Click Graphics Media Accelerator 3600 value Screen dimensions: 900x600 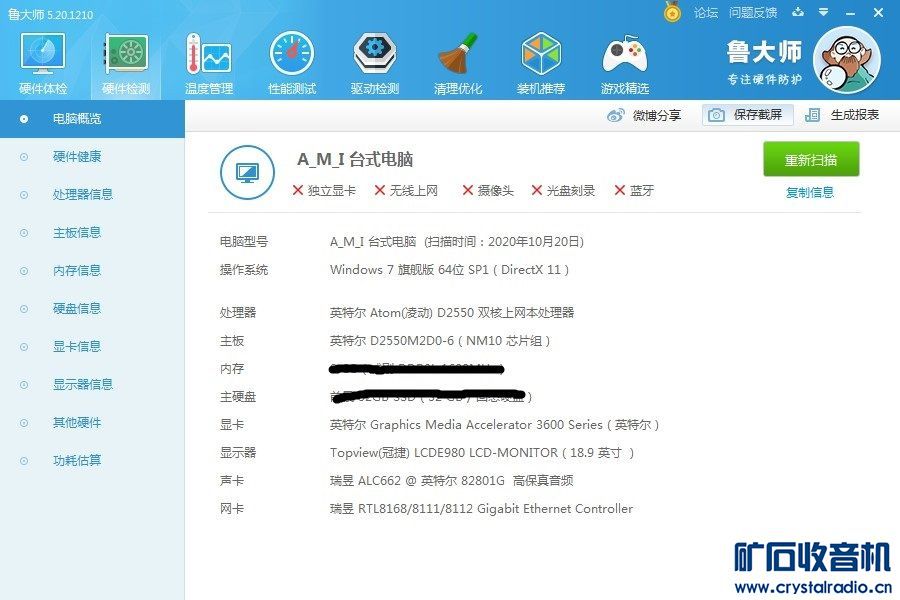[x=494, y=425]
